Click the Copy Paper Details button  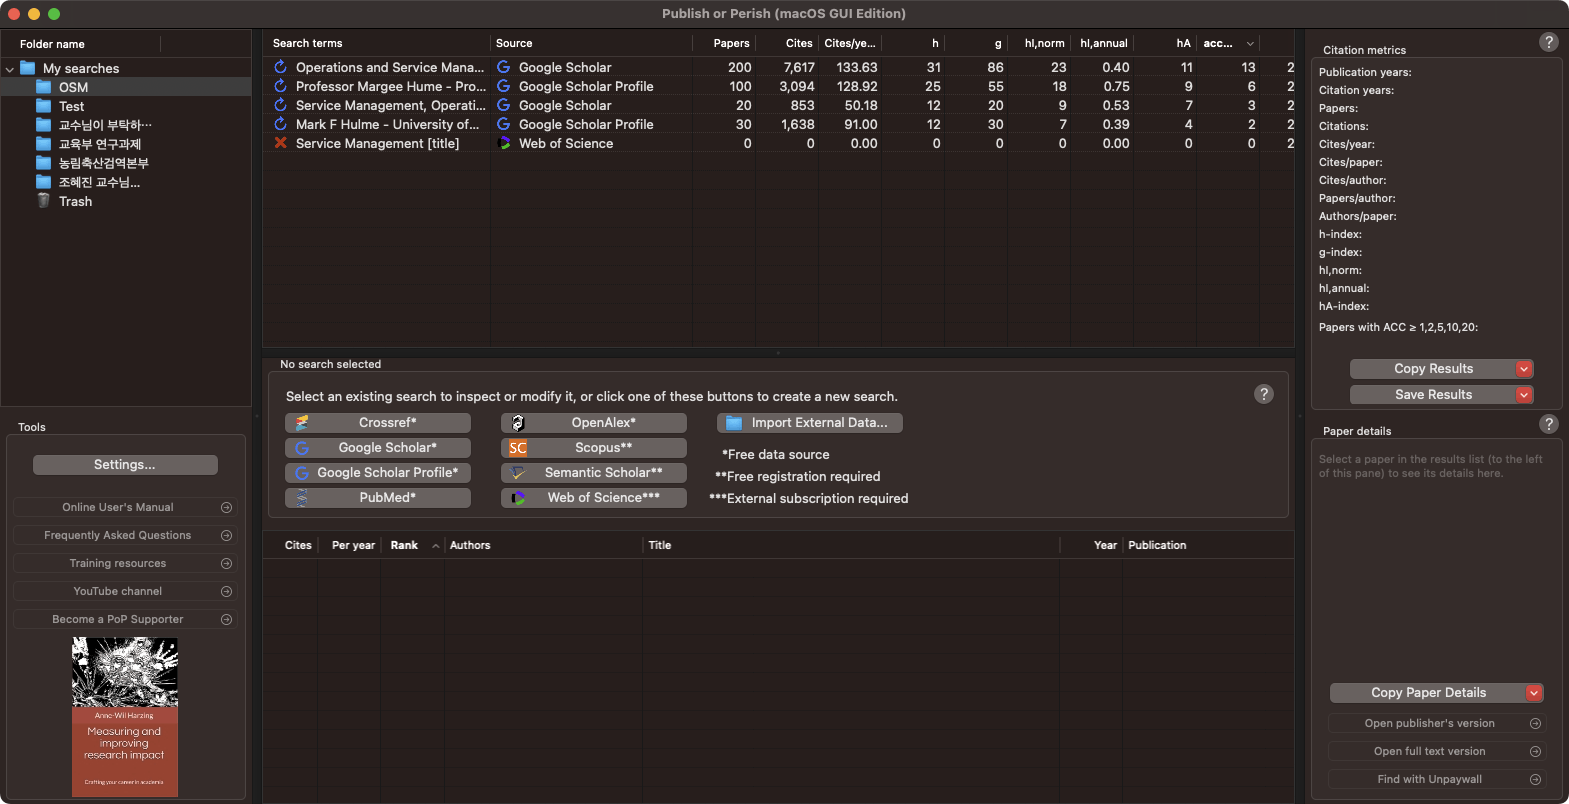click(1428, 693)
